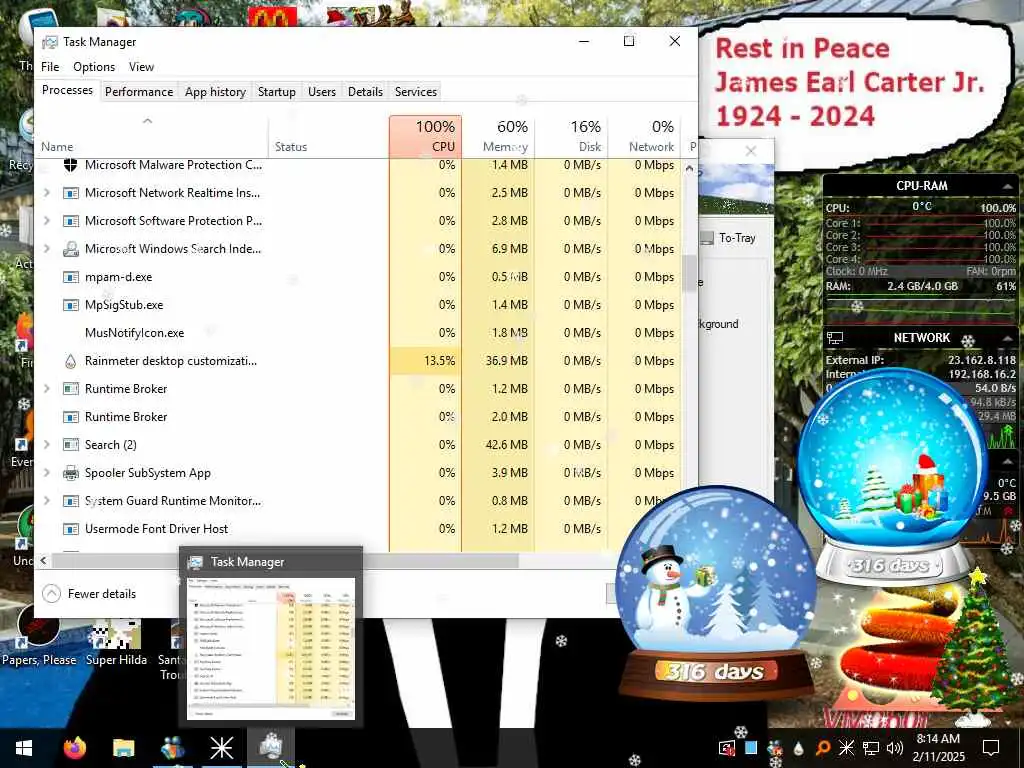Click the MpSigStub.exe process icon
The image size is (1024, 768).
71,305
